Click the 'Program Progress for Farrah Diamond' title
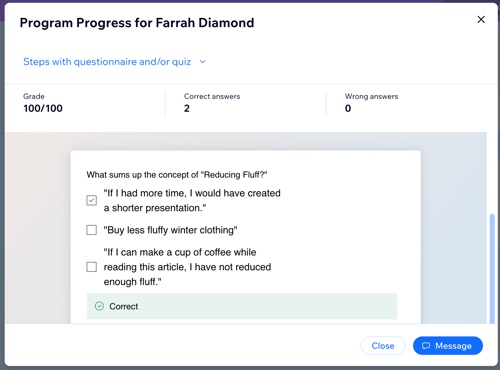The image size is (500, 370). pyautogui.click(x=137, y=23)
